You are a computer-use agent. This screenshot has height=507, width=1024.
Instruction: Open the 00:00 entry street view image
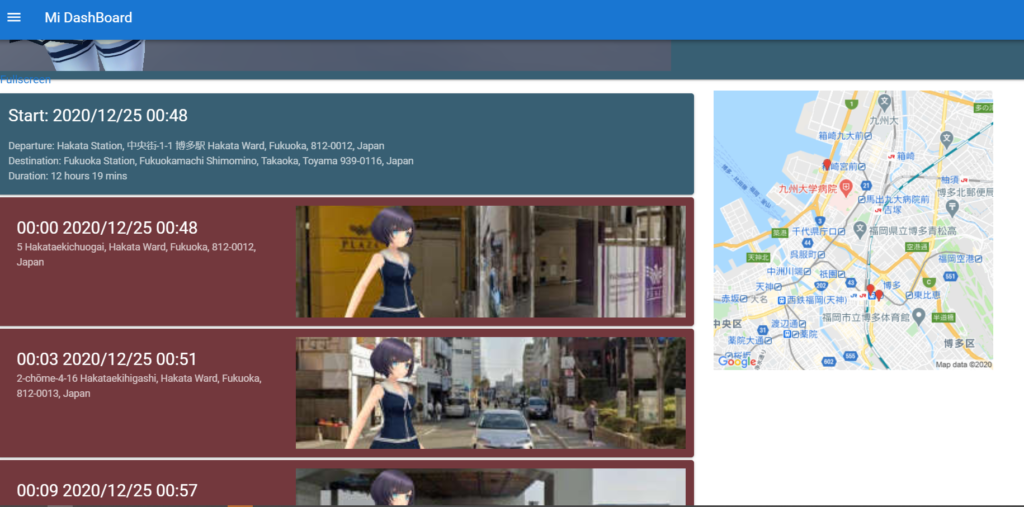[x=490, y=262]
